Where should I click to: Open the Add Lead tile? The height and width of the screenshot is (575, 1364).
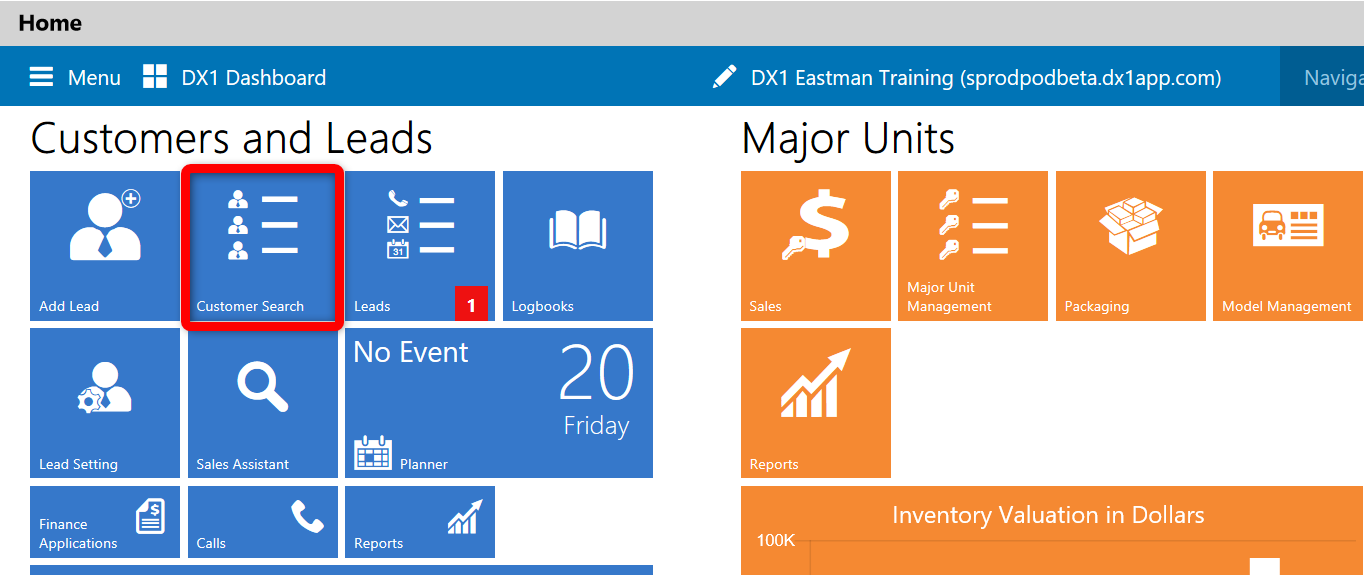tap(105, 246)
